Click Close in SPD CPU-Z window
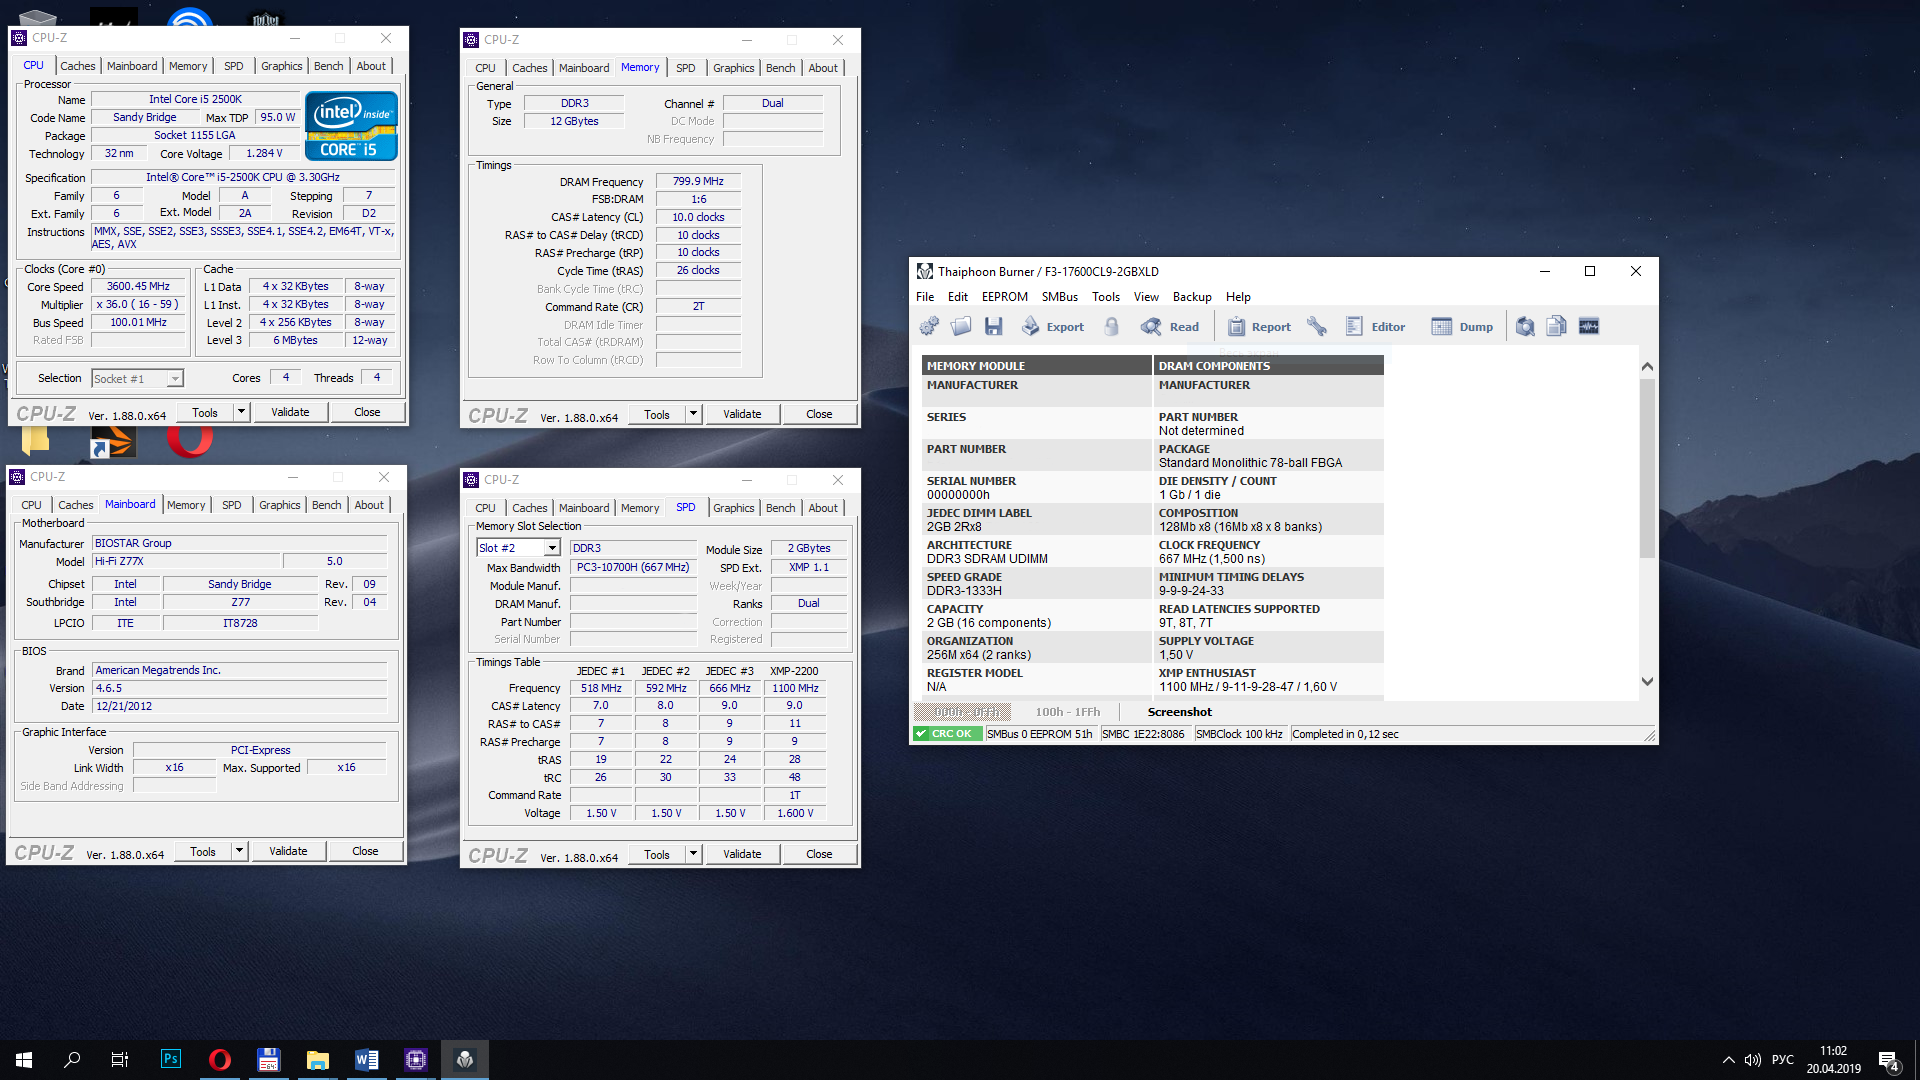 pyautogui.click(x=819, y=854)
